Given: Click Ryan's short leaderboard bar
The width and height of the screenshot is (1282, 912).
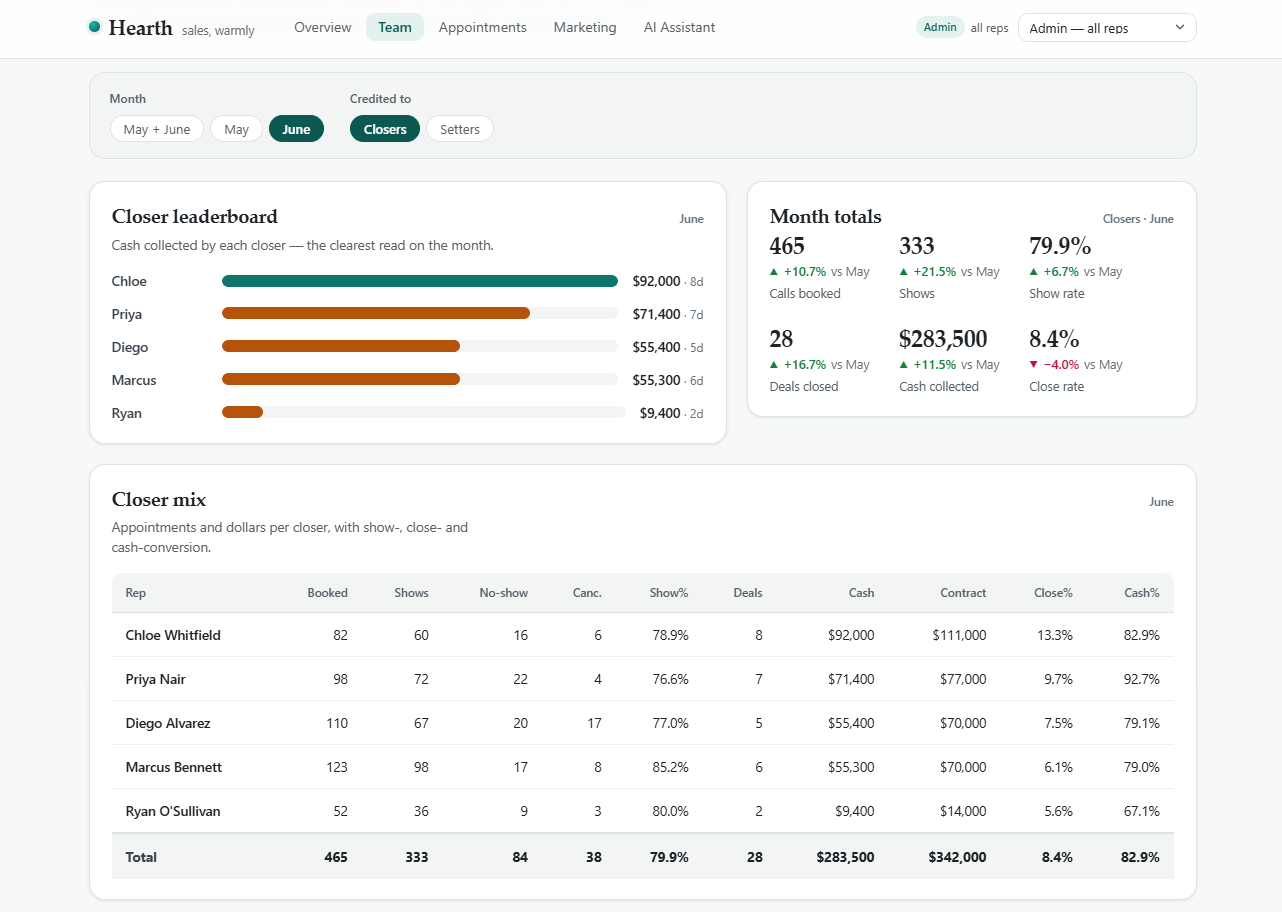Looking at the screenshot, I should tap(242, 412).
